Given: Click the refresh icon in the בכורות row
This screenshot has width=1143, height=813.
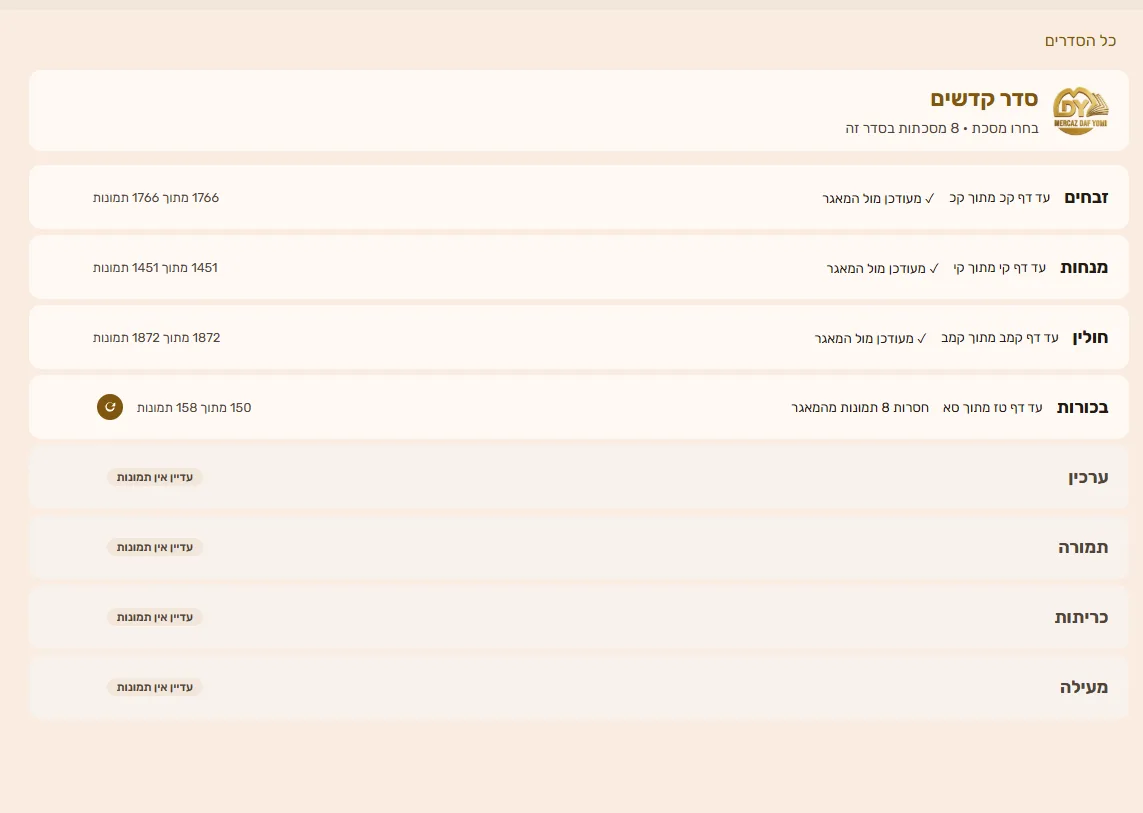Looking at the screenshot, I should 110,407.
